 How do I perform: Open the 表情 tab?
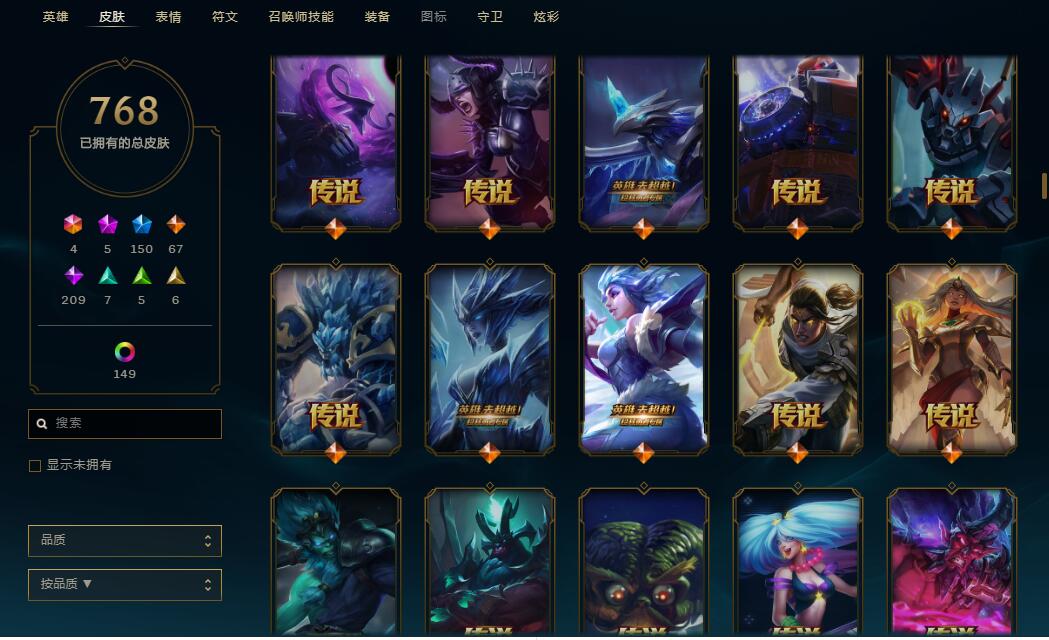(x=168, y=17)
